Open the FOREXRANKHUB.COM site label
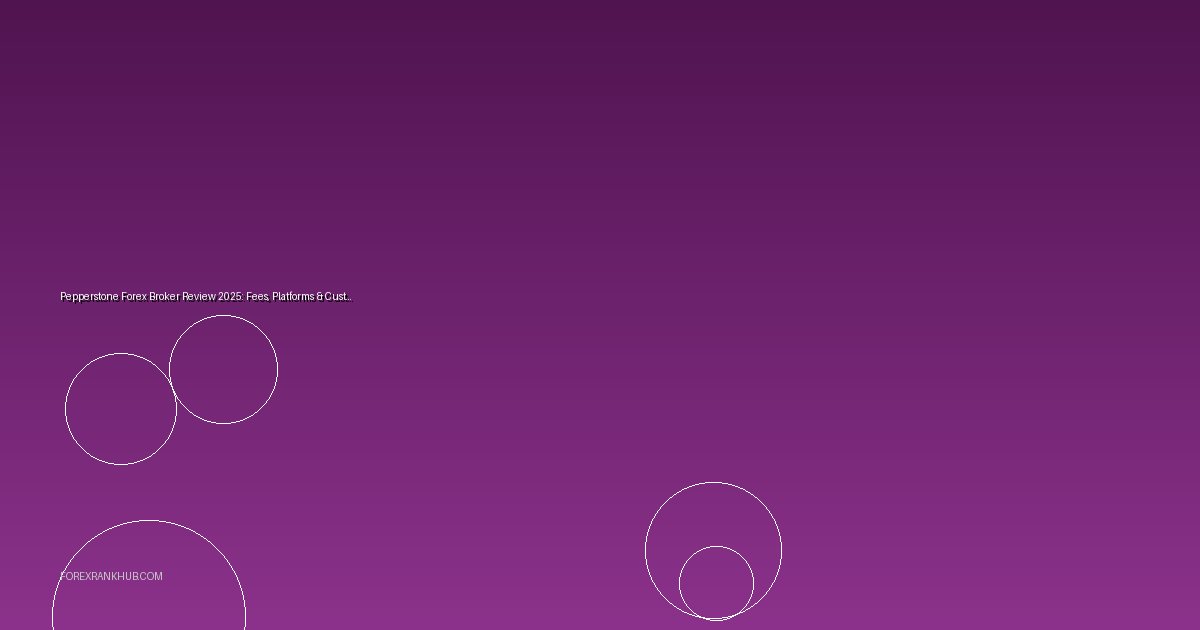1200x630 pixels. pyautogui.click(x=111, y=576)
